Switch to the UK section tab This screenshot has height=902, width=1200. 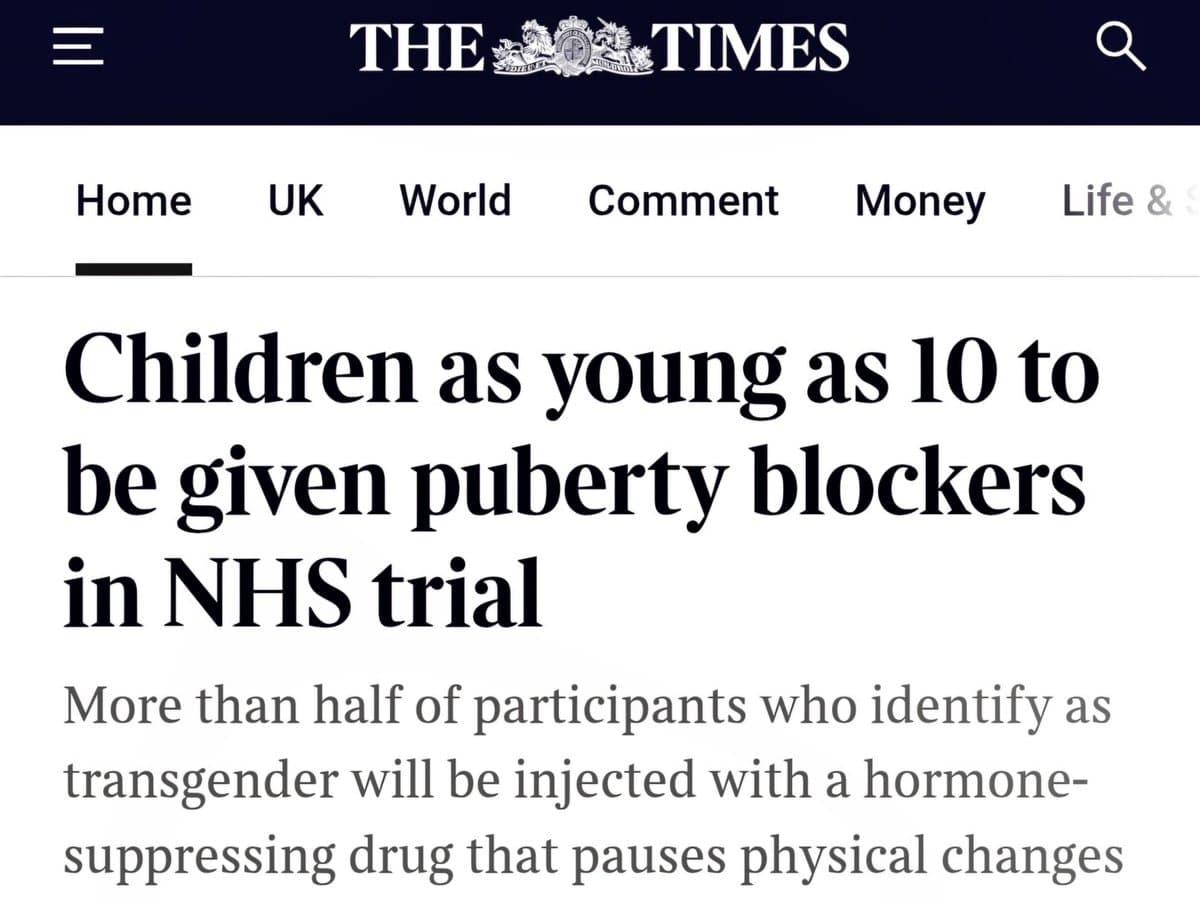click(x=294, y=201)
